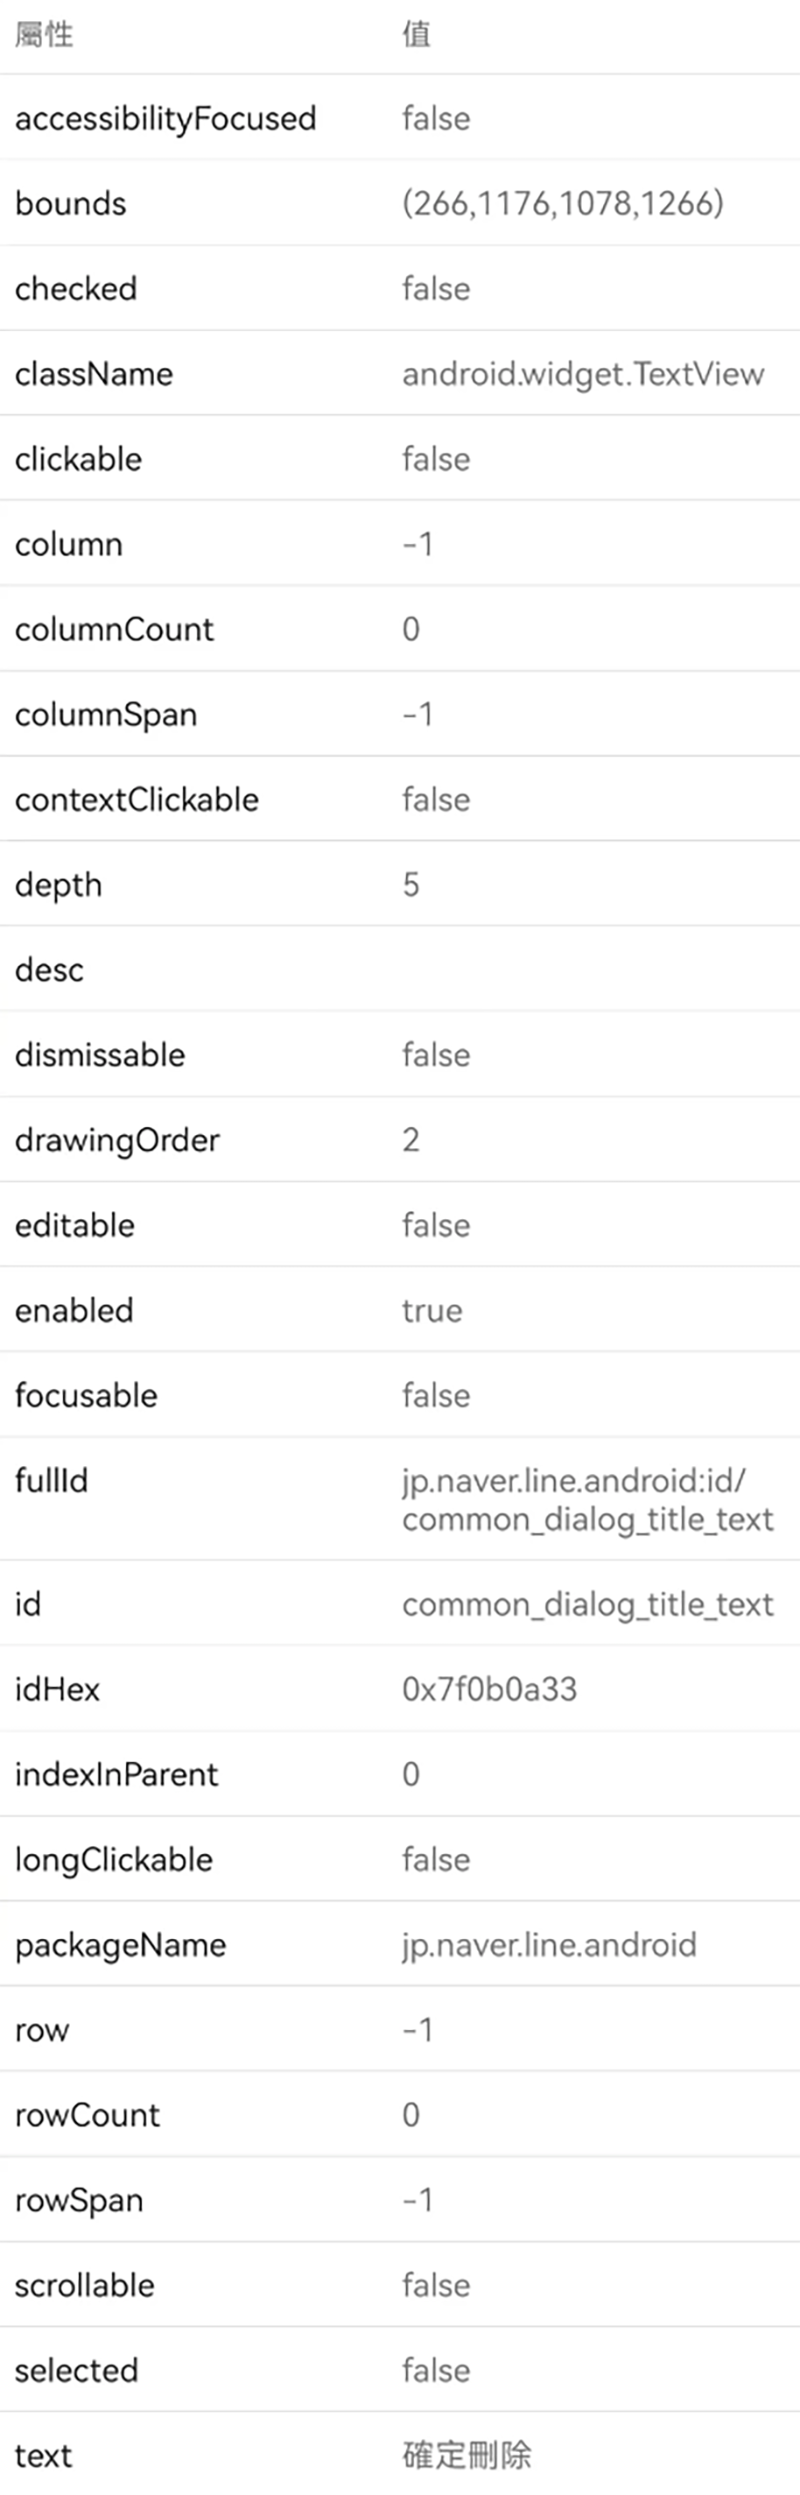Click the packageName value jp.naver.line.android
The width and height of the screenshot is (800, 2495).
549,1944
